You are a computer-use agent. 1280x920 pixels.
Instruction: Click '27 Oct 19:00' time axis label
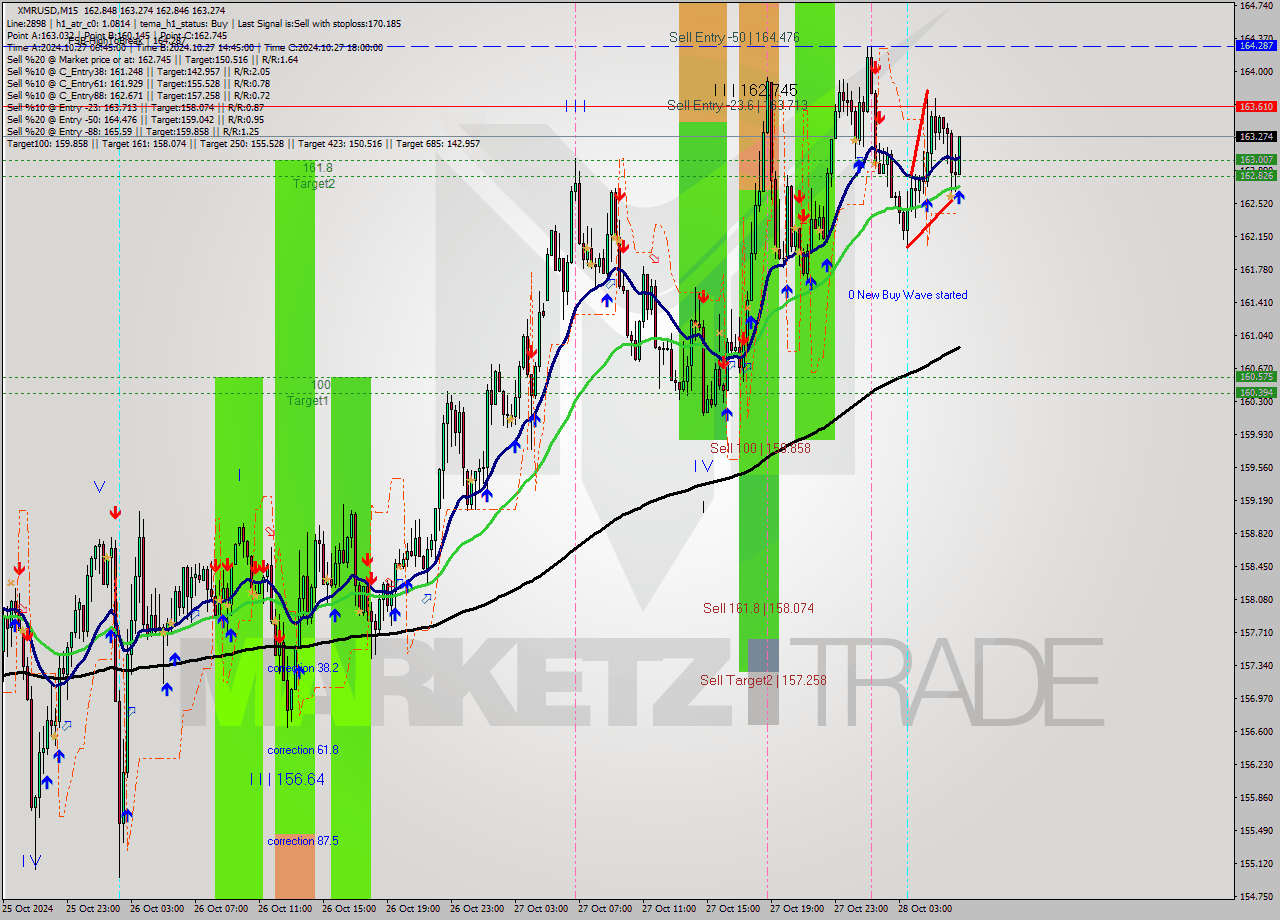(798, 909)
